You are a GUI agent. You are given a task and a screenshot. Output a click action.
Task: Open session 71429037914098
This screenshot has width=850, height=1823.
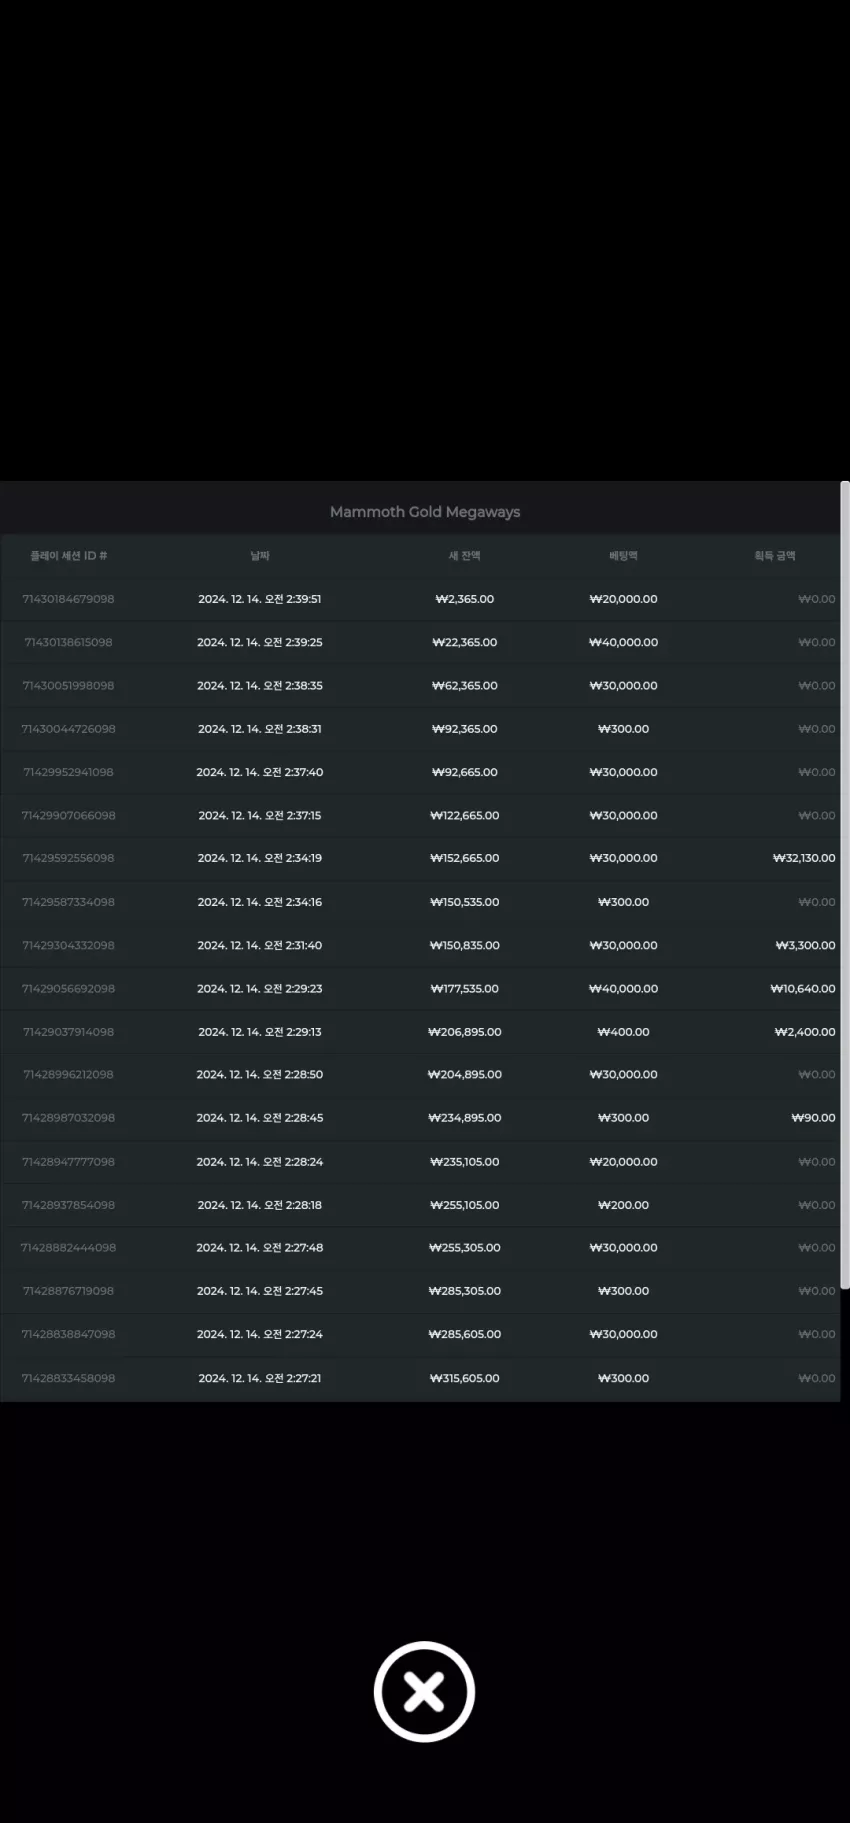(68, 1032)
